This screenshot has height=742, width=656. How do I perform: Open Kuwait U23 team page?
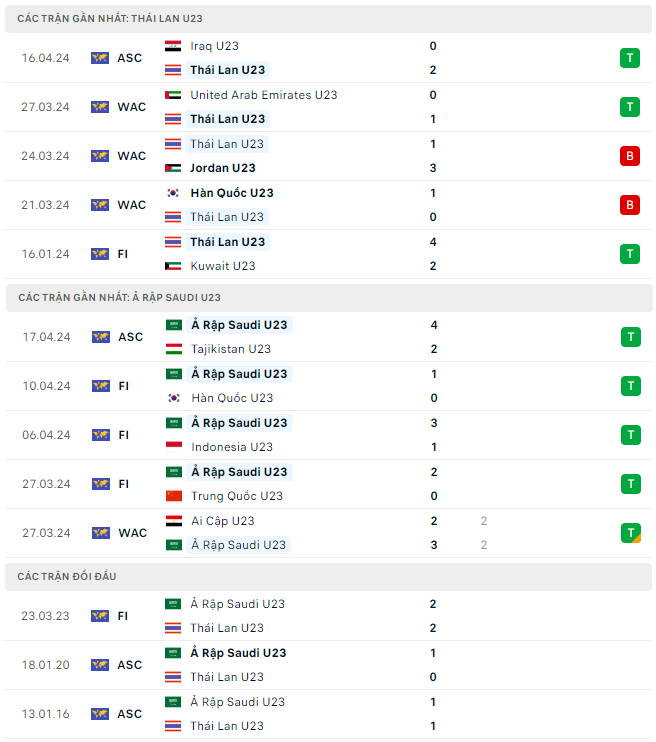click(223, 266)
